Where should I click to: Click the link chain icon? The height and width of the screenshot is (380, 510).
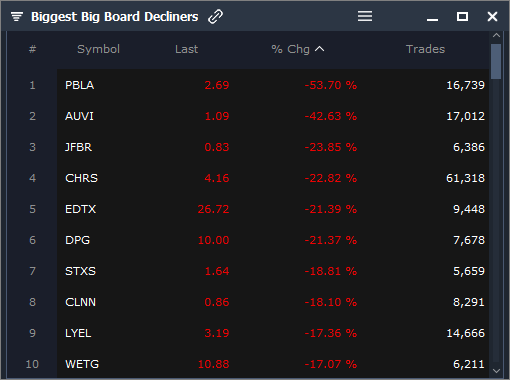[215, 16]
